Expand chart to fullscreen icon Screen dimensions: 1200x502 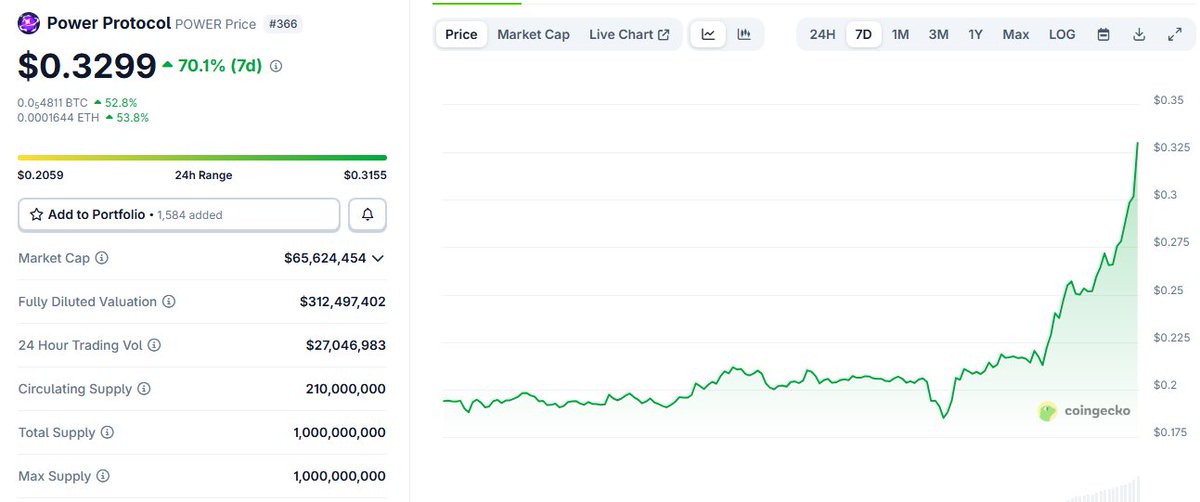(x=1175, y=34)
